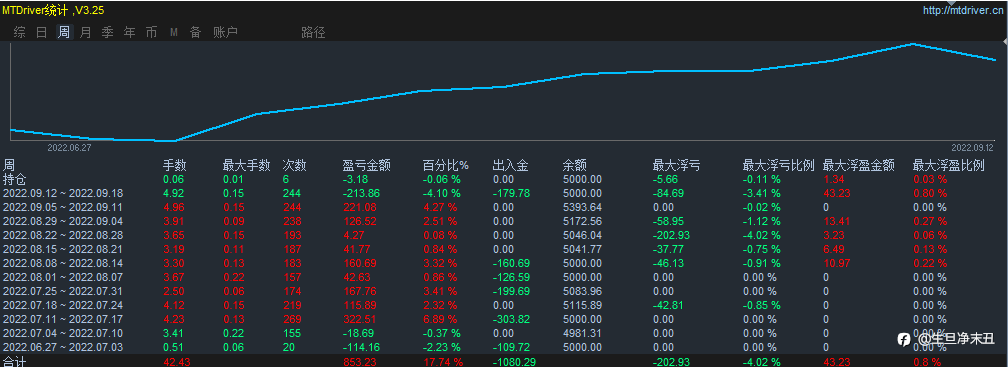
Task: Switch to the 综 summary tab
Action: [x=19, y=32]
